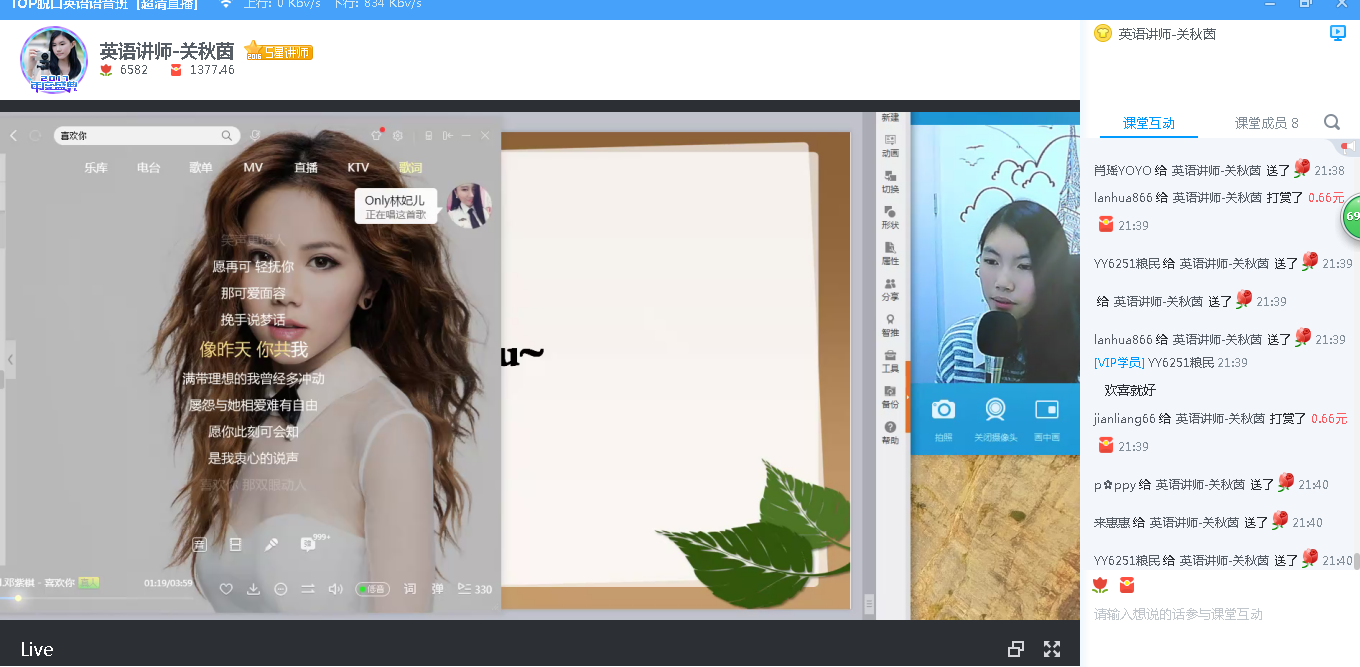1360x667 pixels.
Task: Send a rose flower gift icon
Action: click(1100, 585)
